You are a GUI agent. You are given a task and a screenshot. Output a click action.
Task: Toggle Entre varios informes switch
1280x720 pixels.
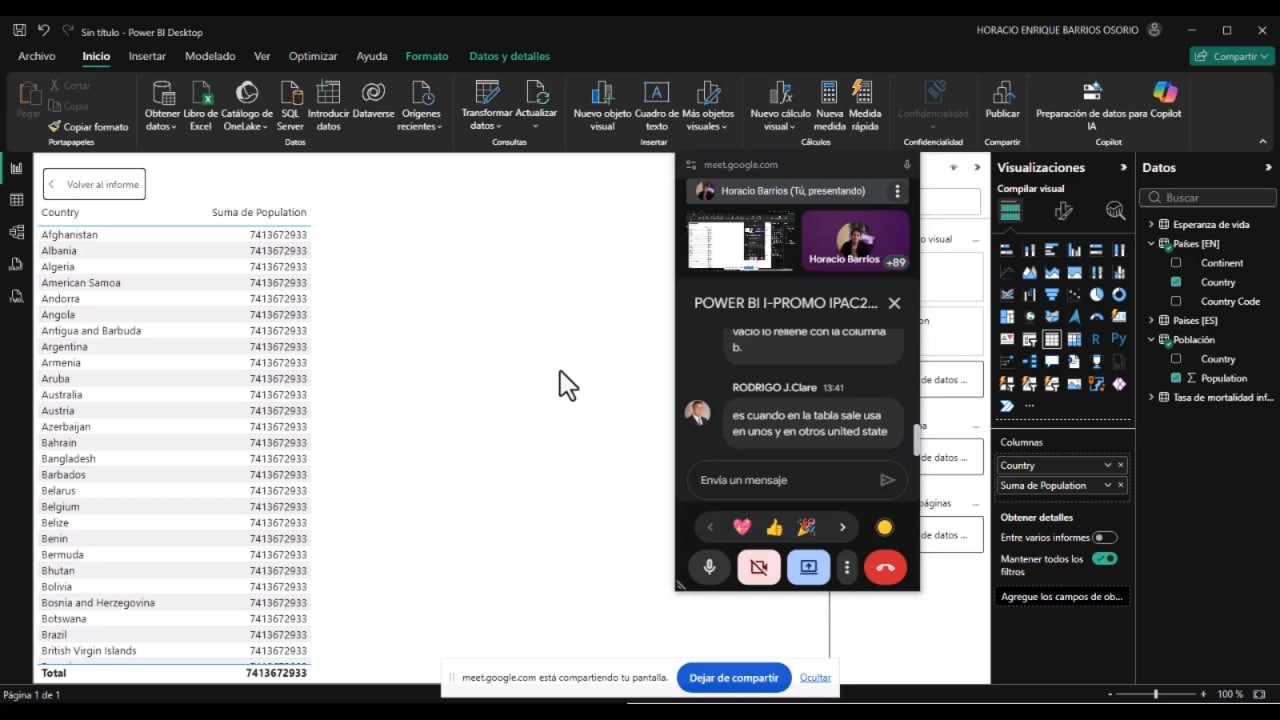(x=1104, y=537)
